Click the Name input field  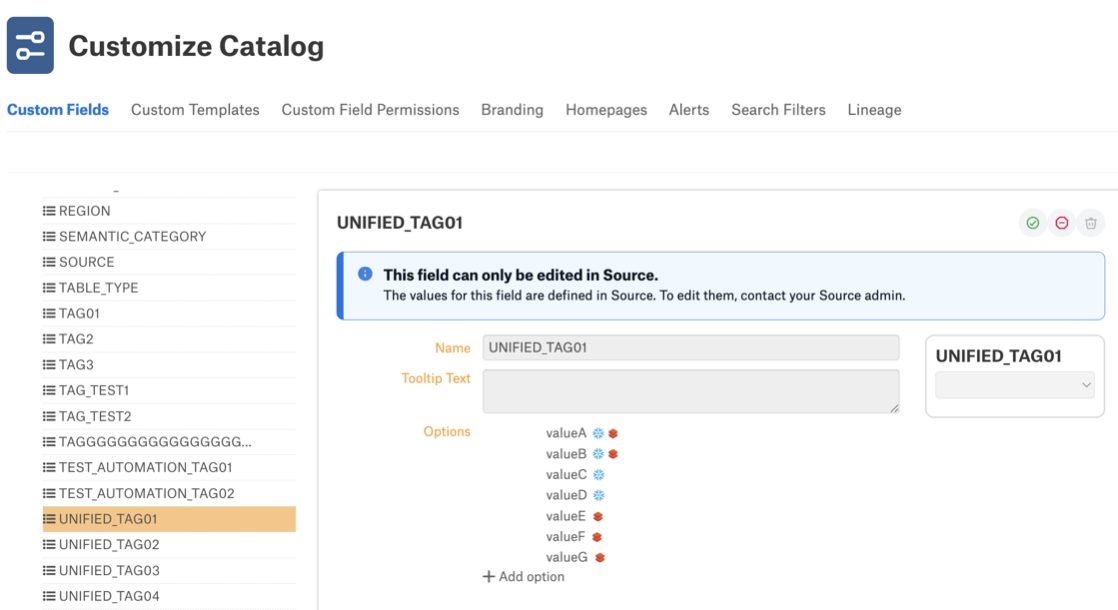click(x=690, y=348)
